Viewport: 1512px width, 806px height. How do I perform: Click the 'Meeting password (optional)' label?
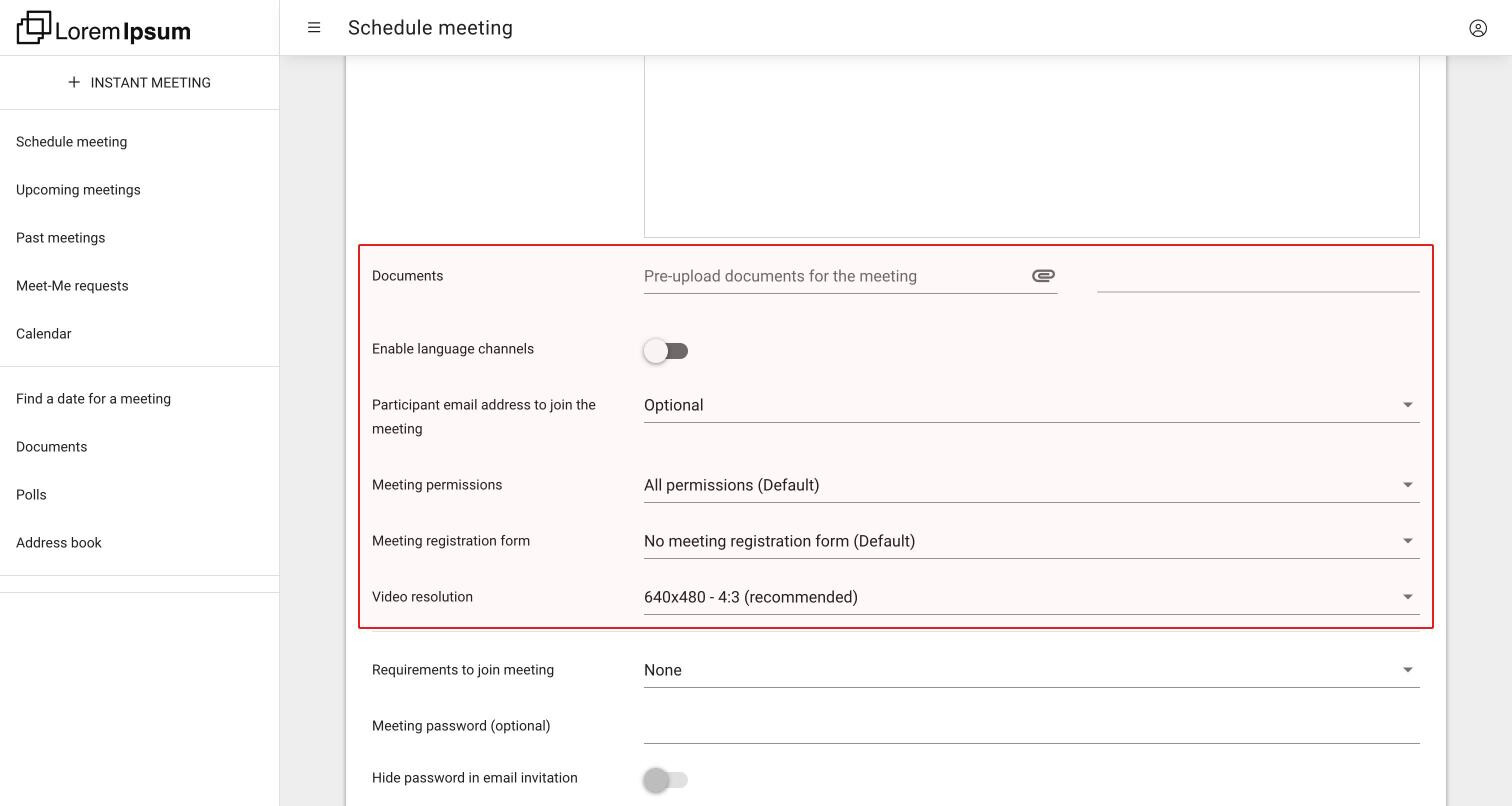[x=461, y=726]
